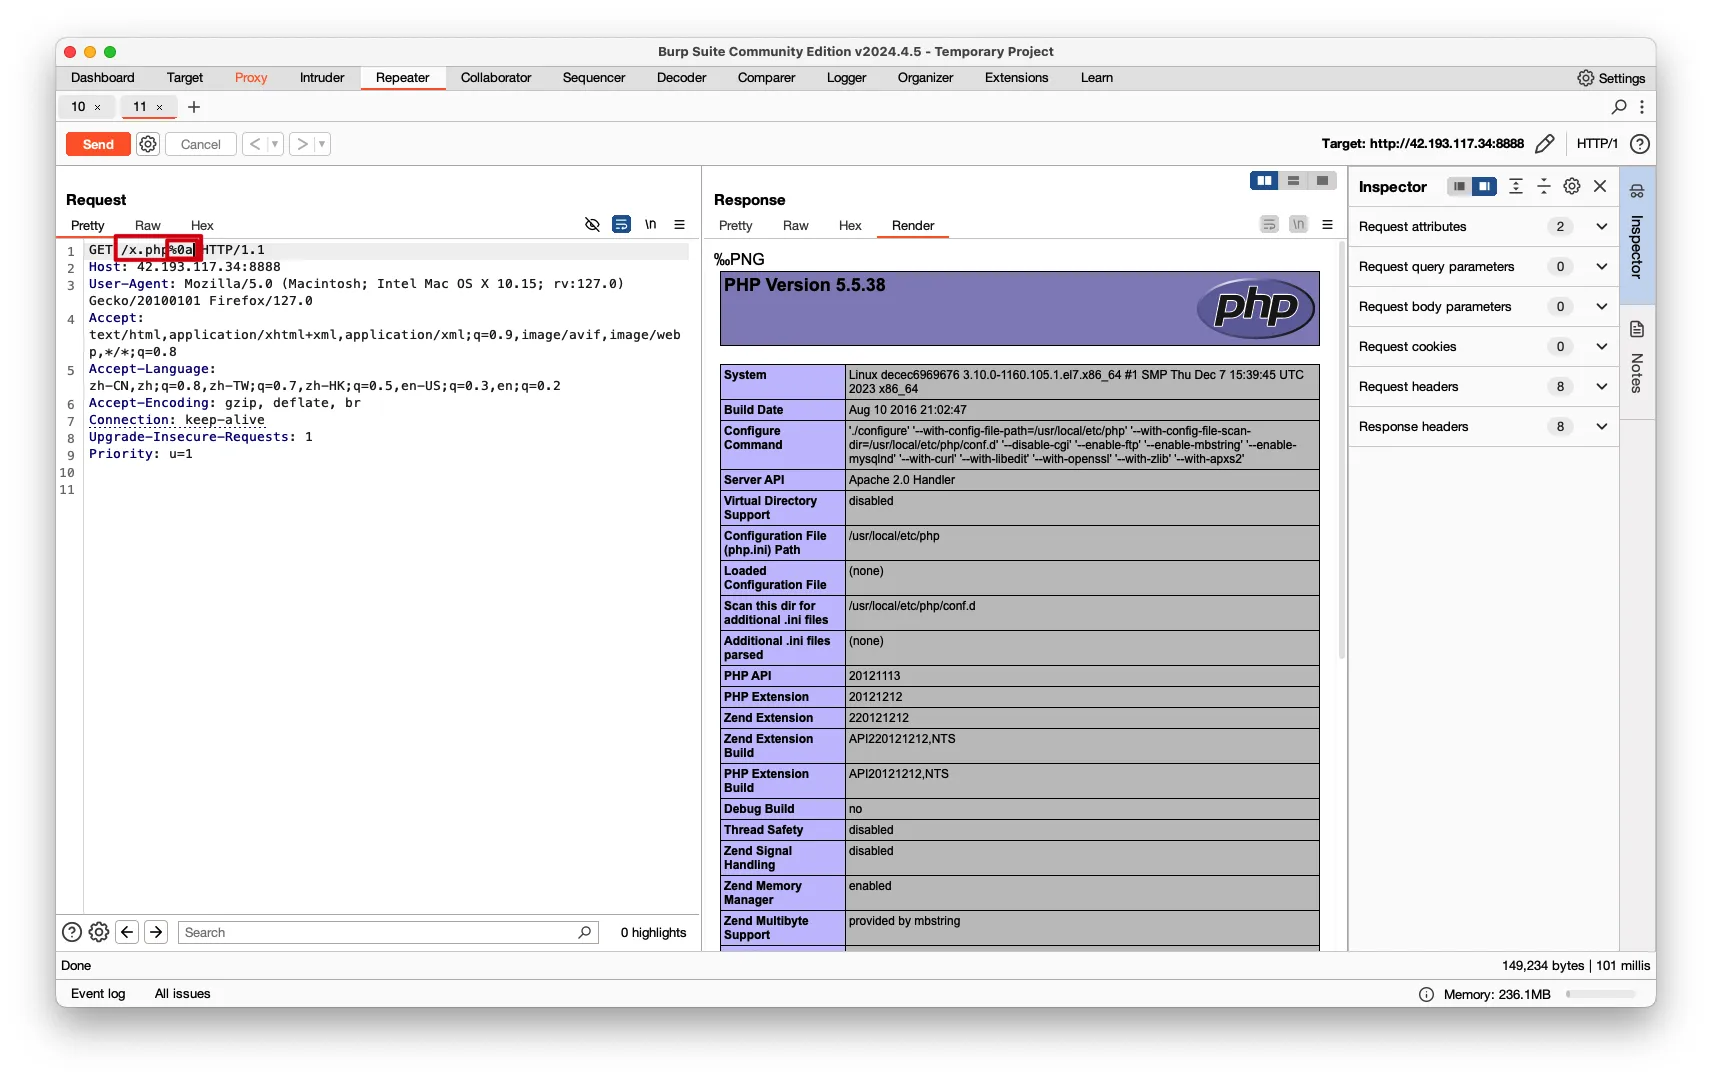Open request editor hamburger menu
Image resolution: width=1712 pixels, height=1081 pixels.
(x=680, y=225)
